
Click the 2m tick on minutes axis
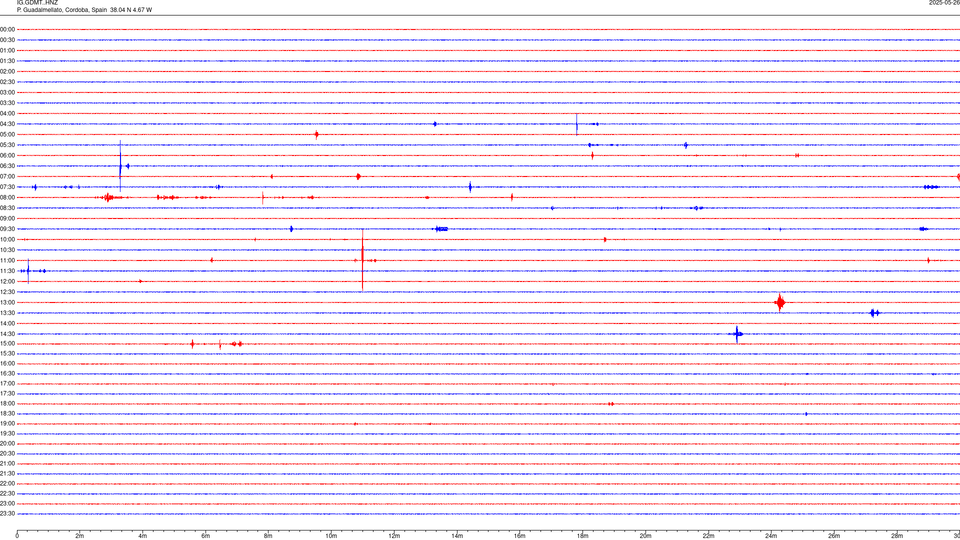point(80,536)
